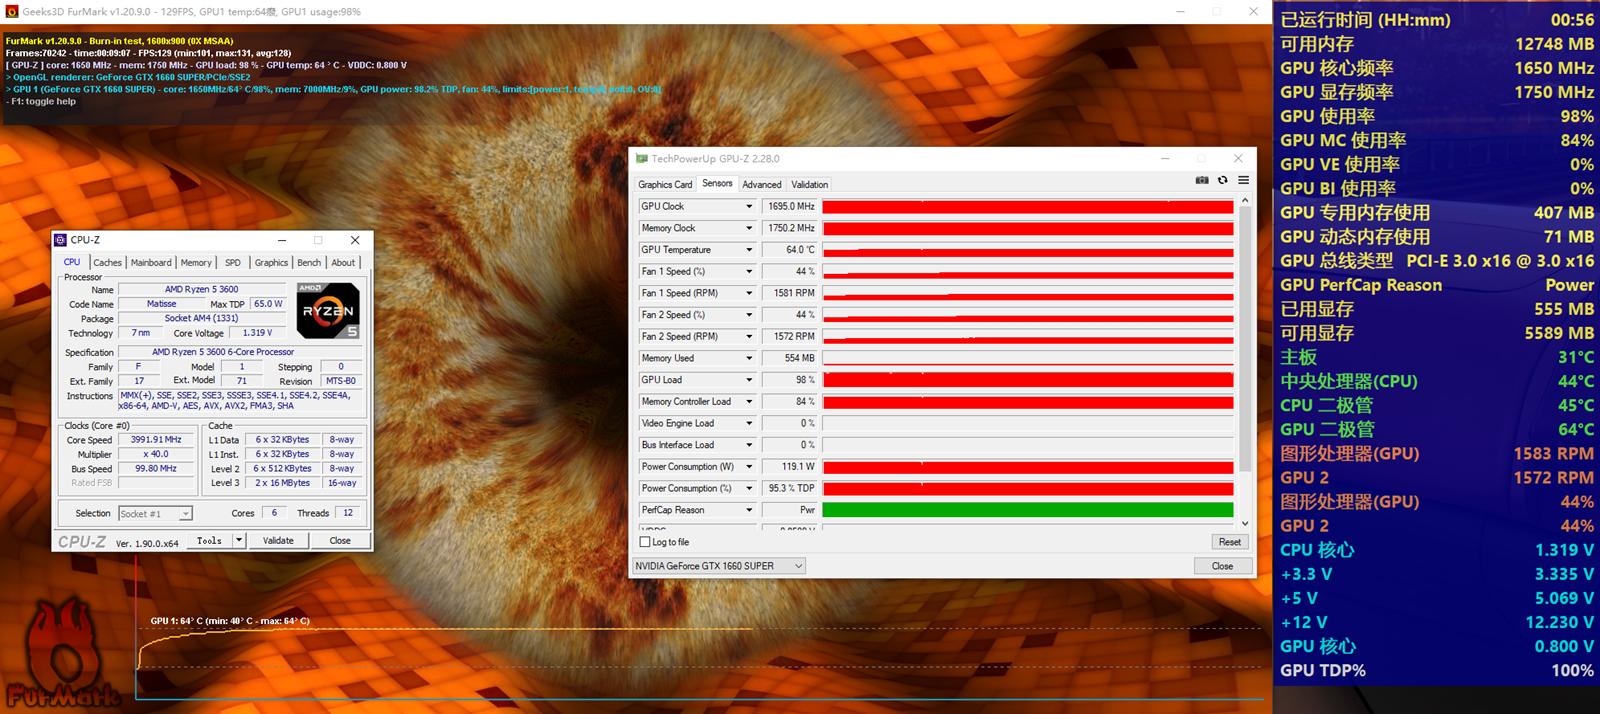Click the GPU-Z refresh icon
Image resolution: width=1600 pixels, height=714 pixels.
pyautogui.click(x=1222, y=180)
